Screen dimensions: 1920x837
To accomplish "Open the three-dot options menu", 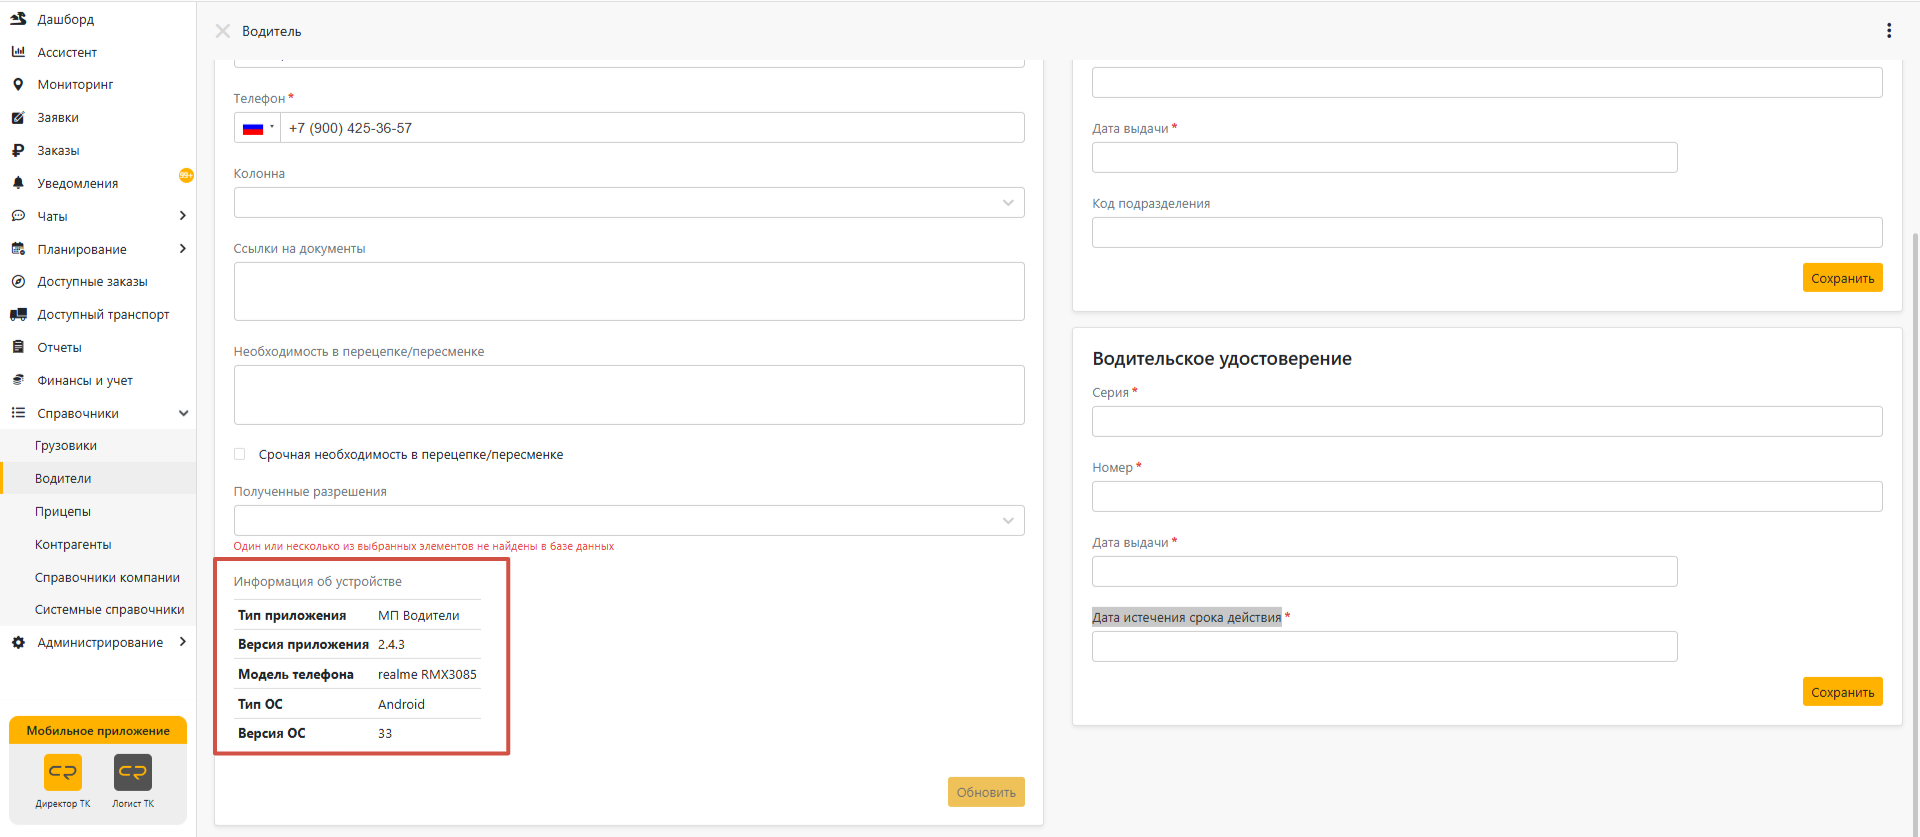I will click(x=1888, y=31).
